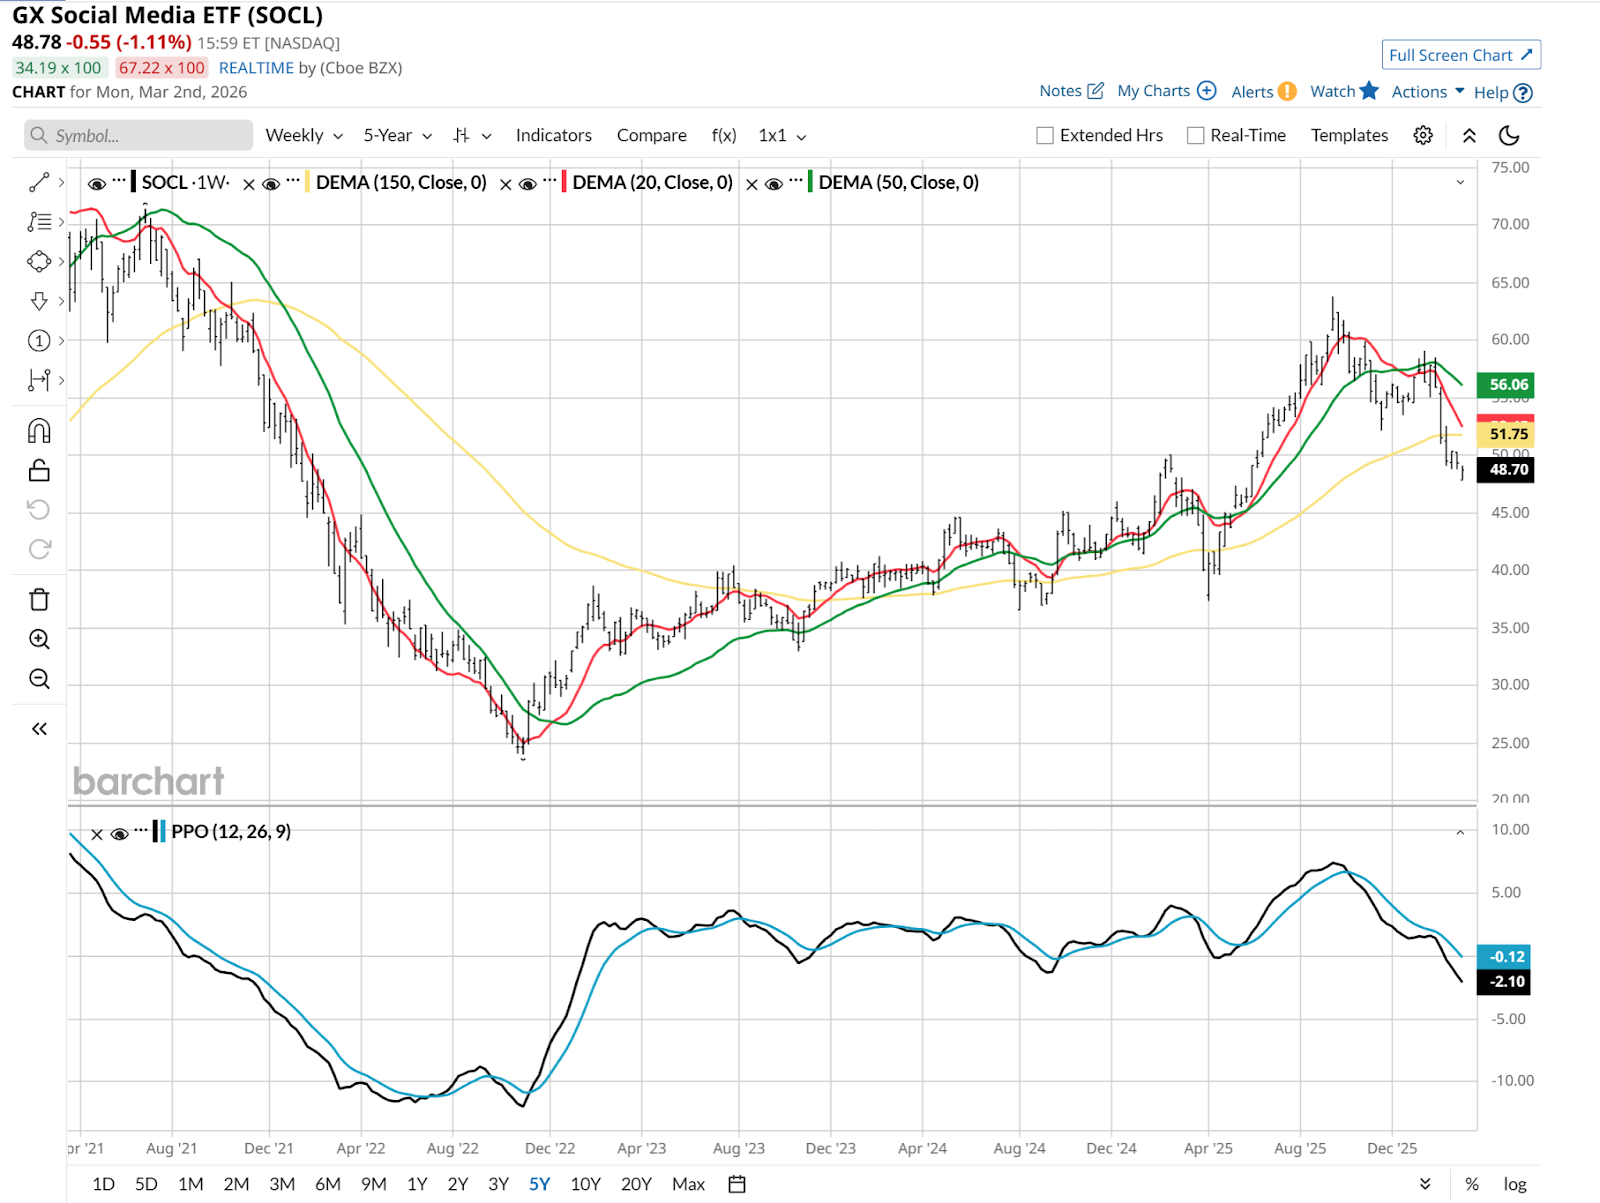Open the 1x1 grid layout dropdown
Screen dimensions: 1600x1203
[782, 135]
